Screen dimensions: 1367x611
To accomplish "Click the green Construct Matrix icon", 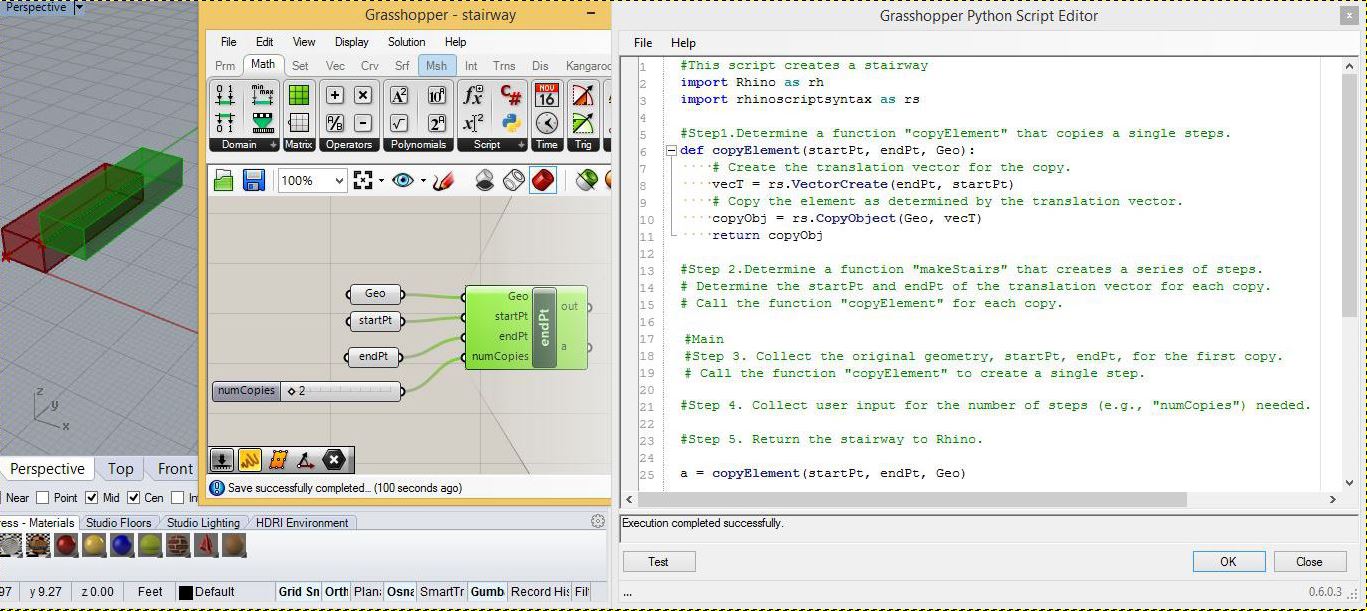I will pyautogui.click(x=298, y=96).
